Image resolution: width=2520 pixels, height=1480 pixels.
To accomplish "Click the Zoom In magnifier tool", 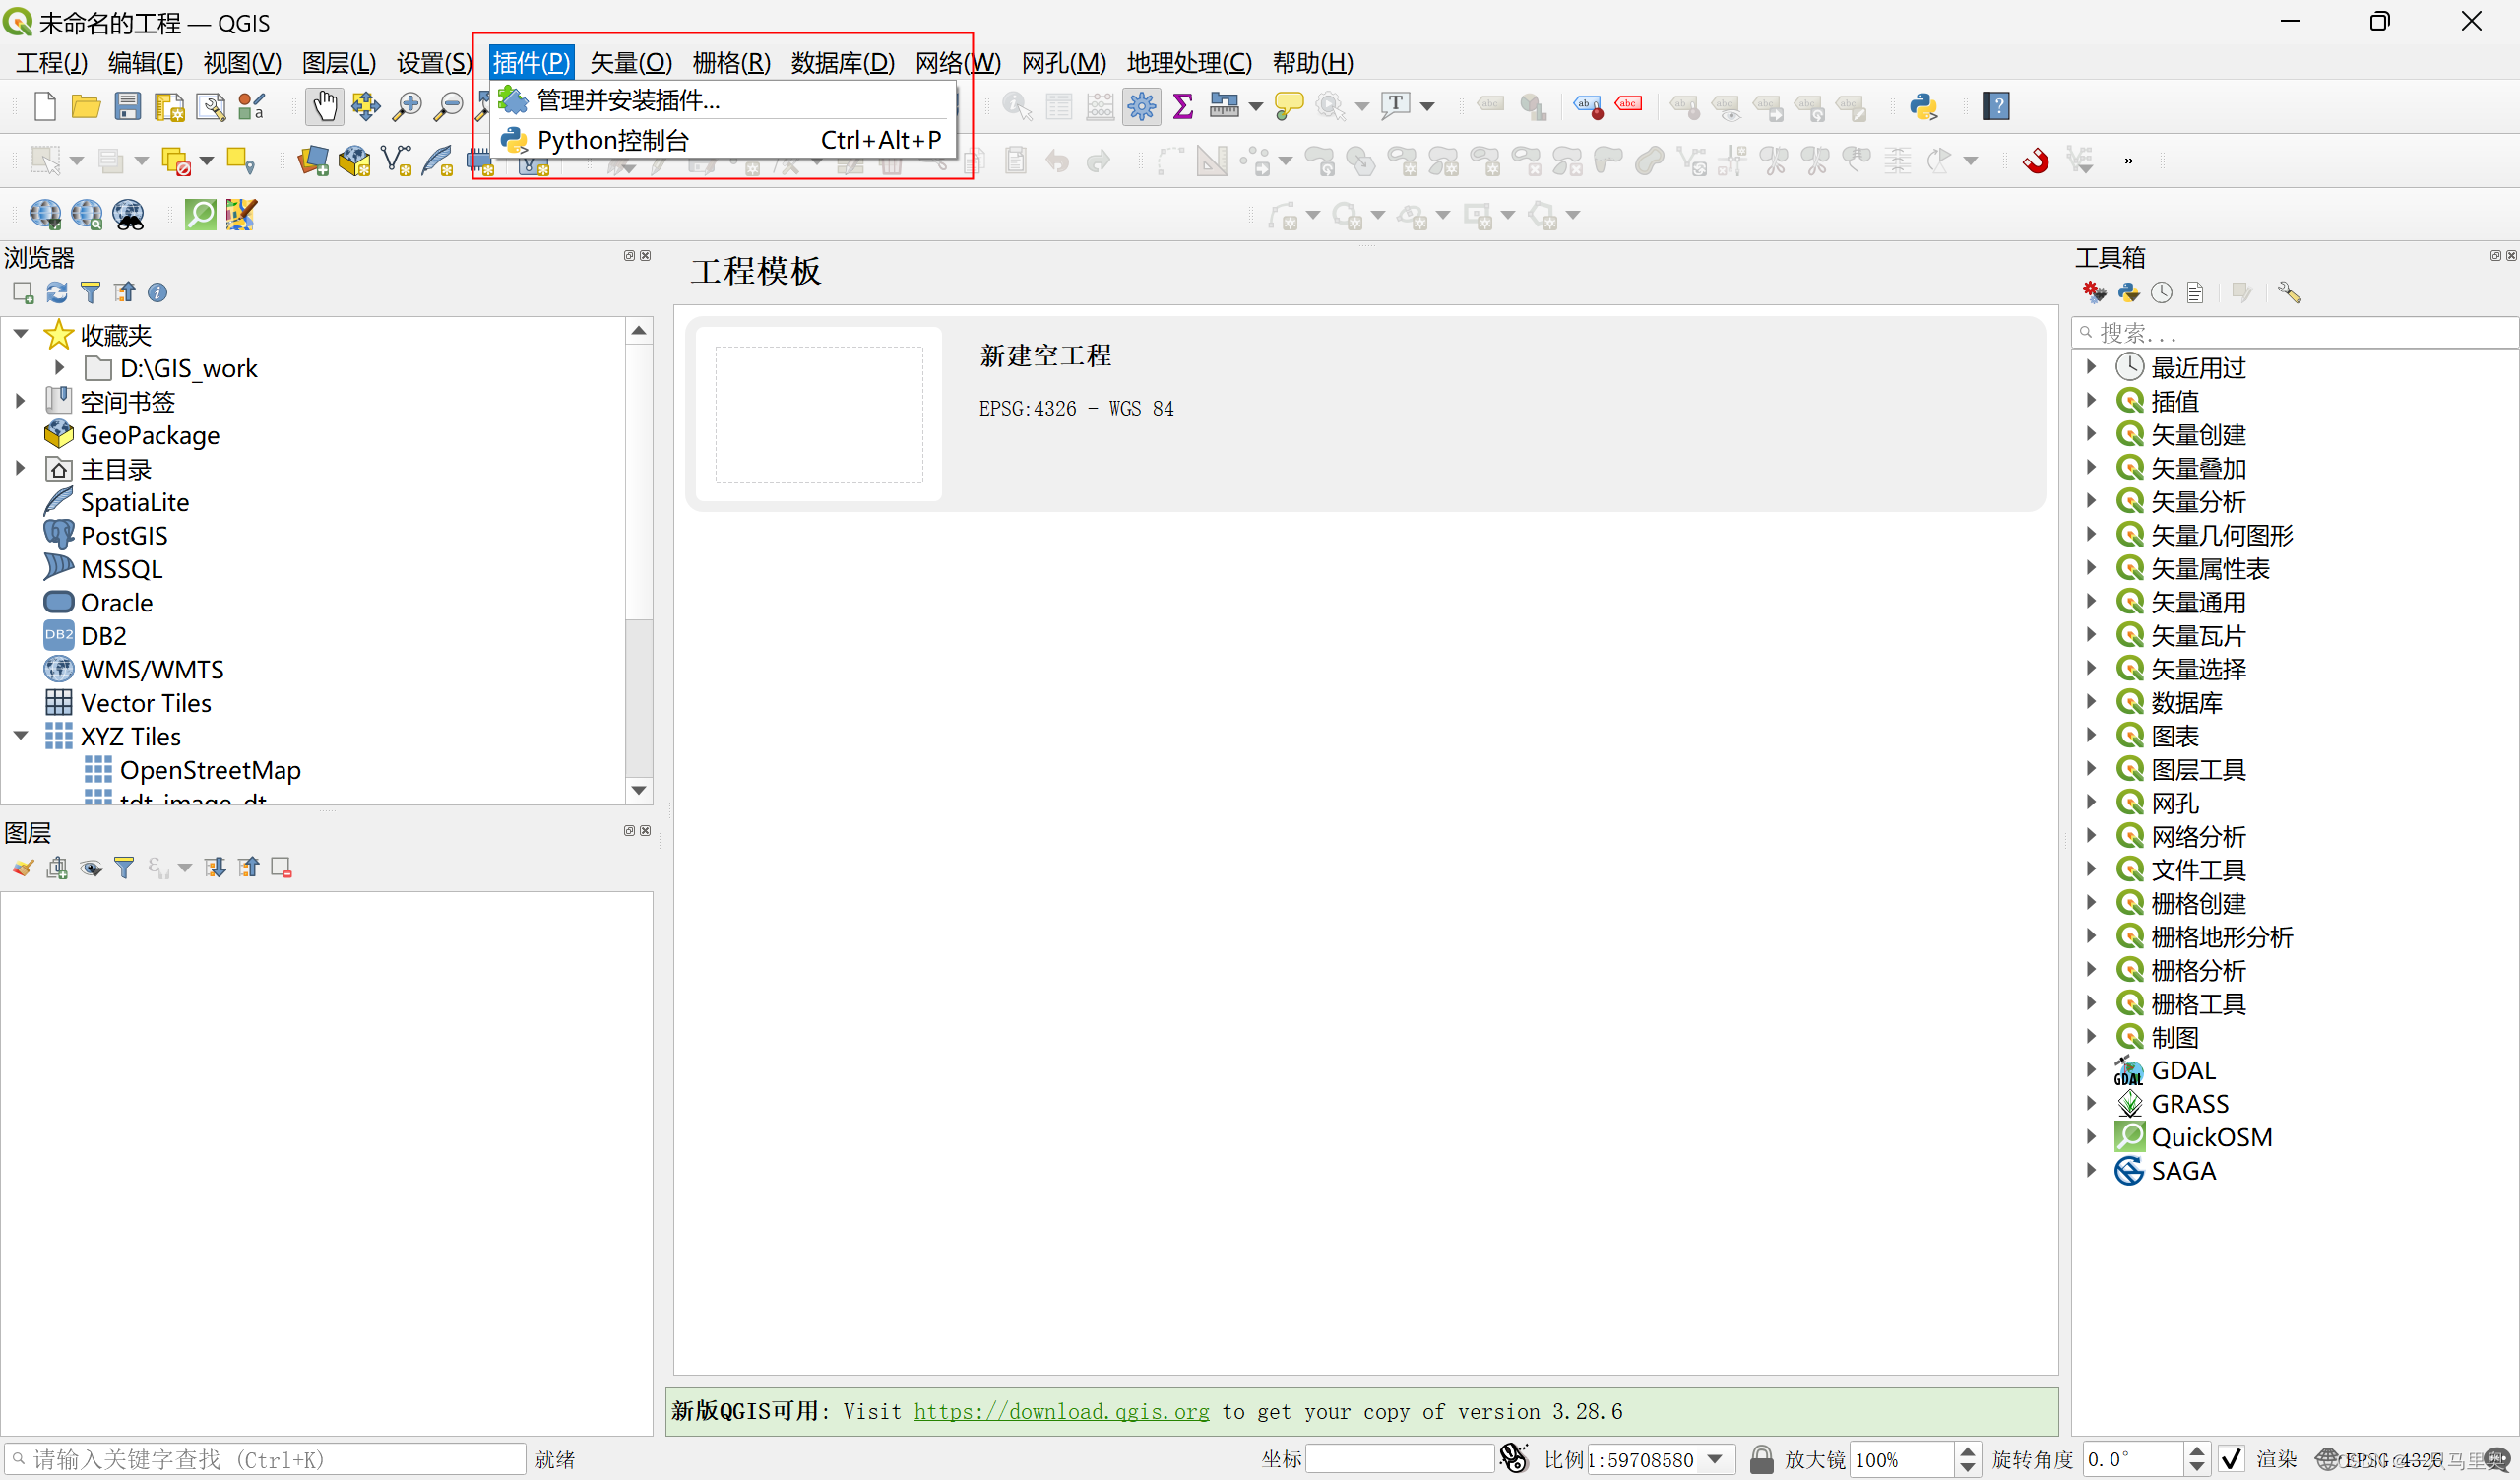I will pyautogui.click(x=406, y=106).
